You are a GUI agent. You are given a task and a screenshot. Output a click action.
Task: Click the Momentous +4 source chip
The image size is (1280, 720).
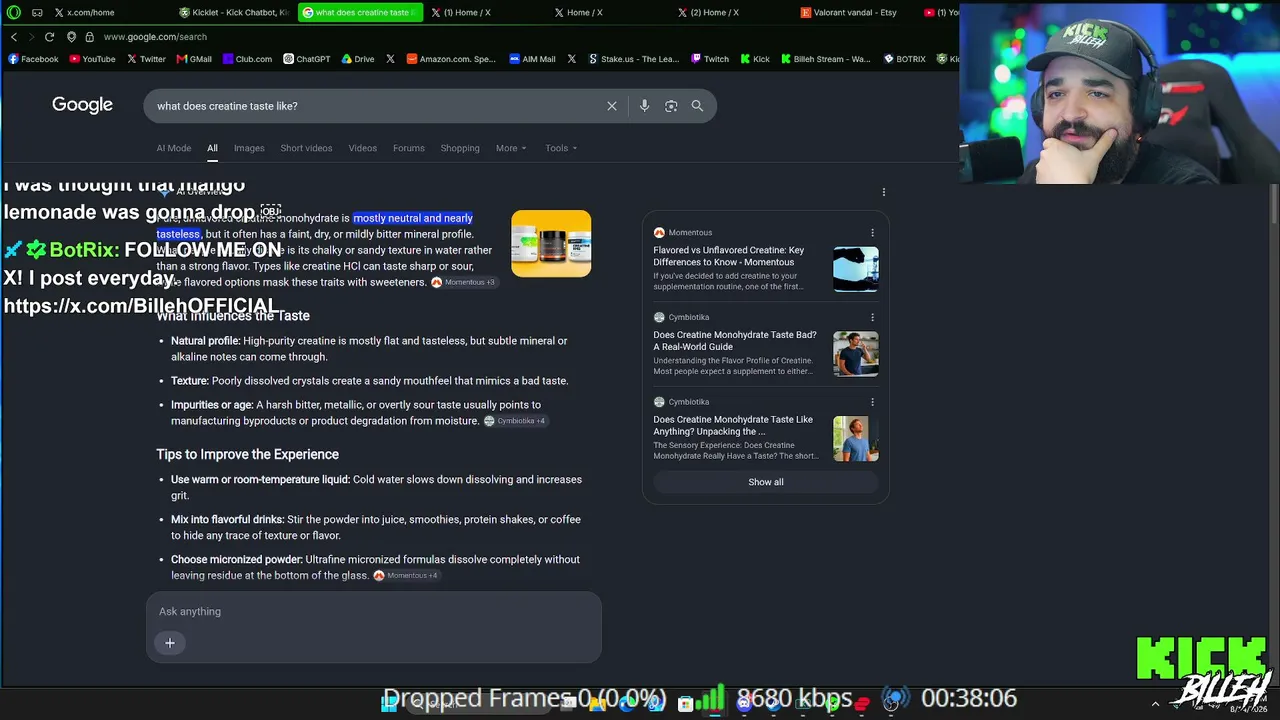click(x=406, y=576)
